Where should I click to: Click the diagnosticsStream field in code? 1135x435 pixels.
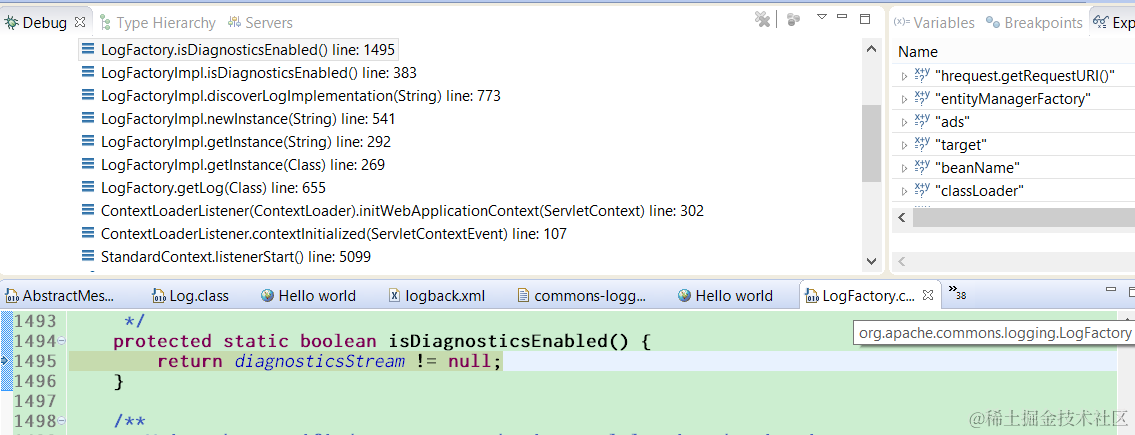(x=319, y=360)
